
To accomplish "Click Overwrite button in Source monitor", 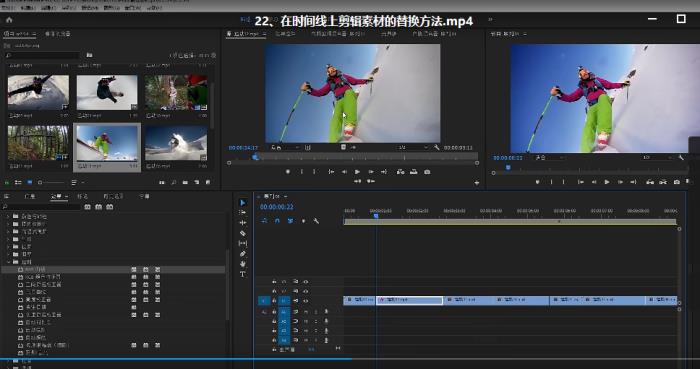I will [413, 172].
